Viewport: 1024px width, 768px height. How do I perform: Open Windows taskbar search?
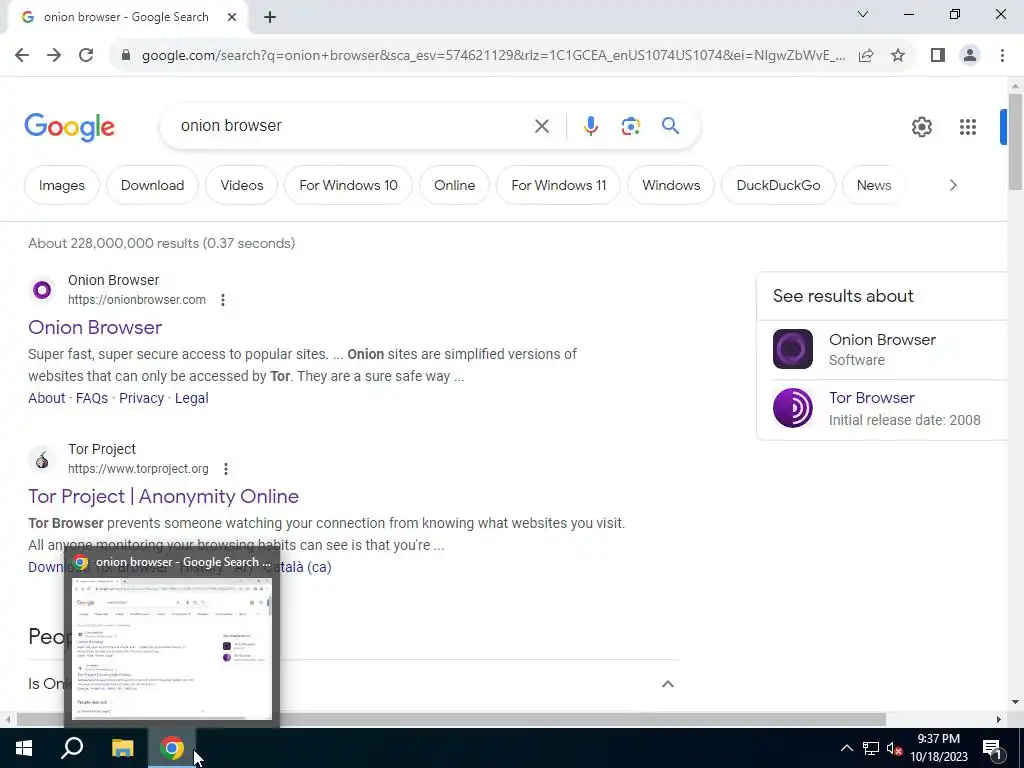pyautogui.click(x=72, y=748)
